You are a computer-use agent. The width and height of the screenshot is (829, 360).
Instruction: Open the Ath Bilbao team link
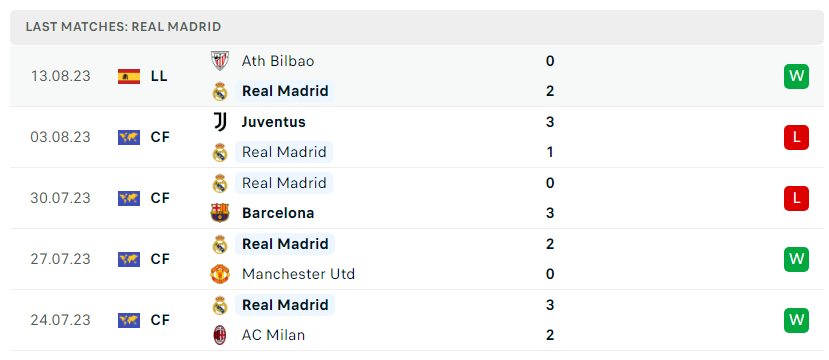point(278,61)
